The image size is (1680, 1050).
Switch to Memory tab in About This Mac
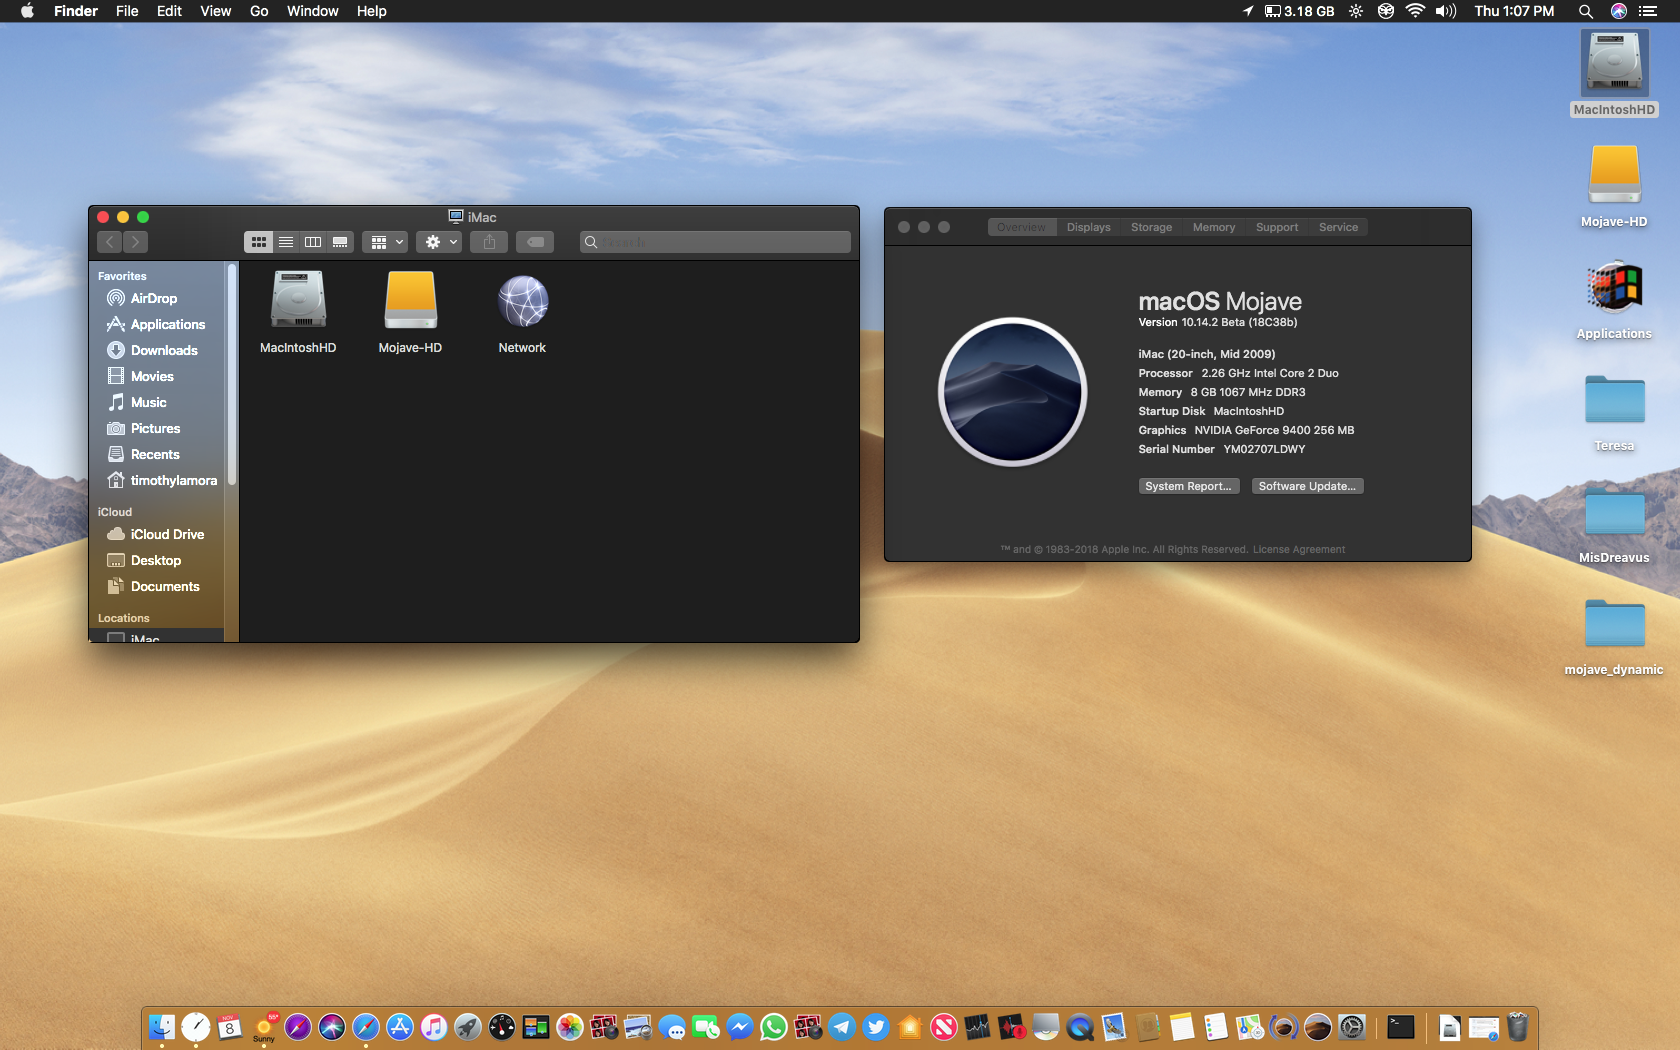[1213, 227]
